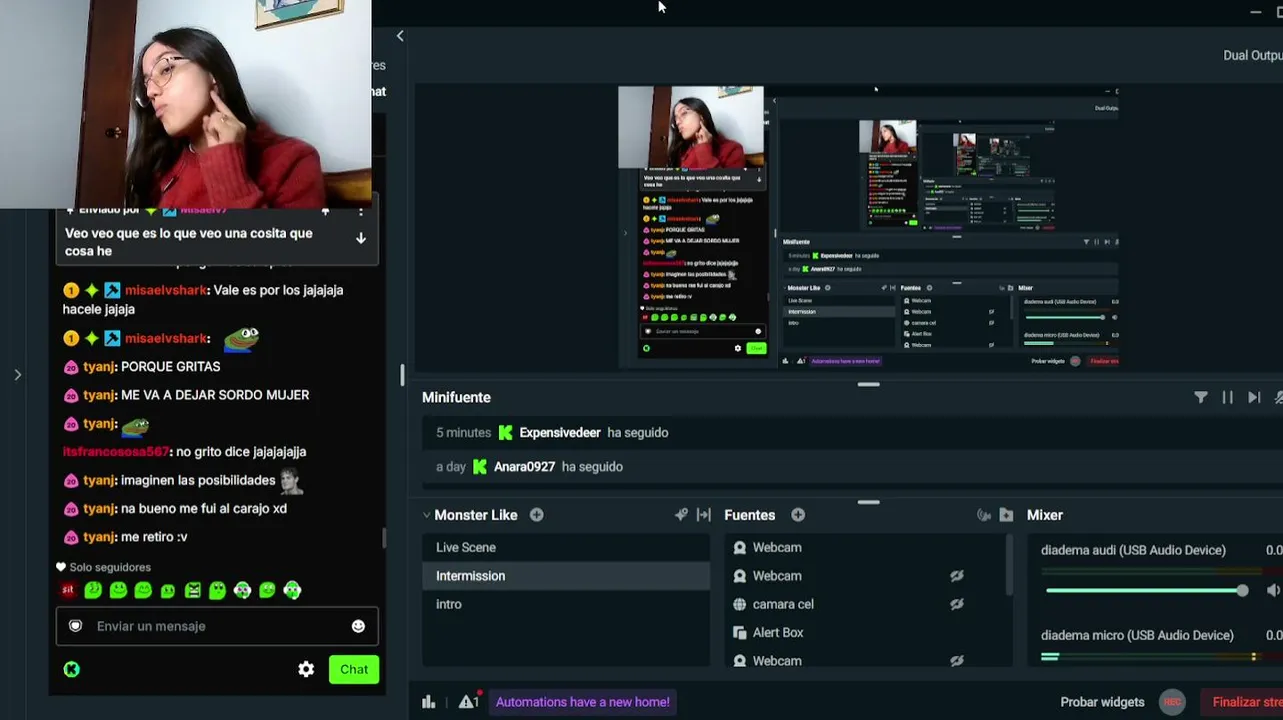Show the hidden last Webcam source
This screenshot has width=1283, height=720.
point(957,661)
